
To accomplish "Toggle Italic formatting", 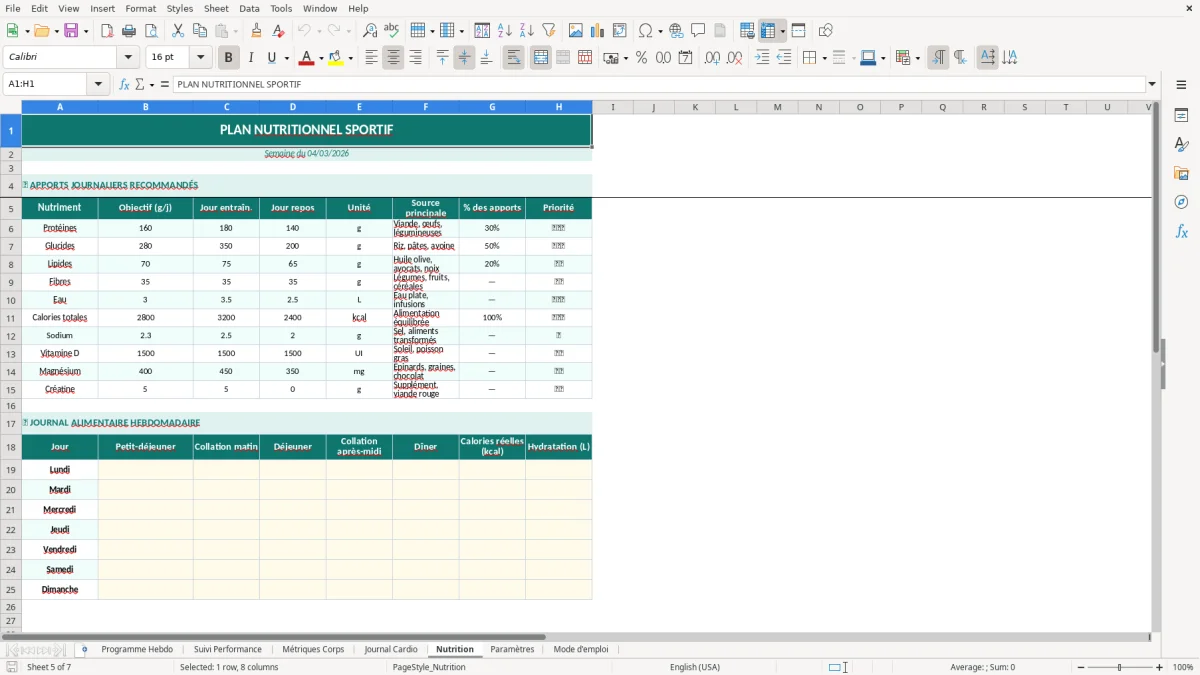I will (251, 58).
